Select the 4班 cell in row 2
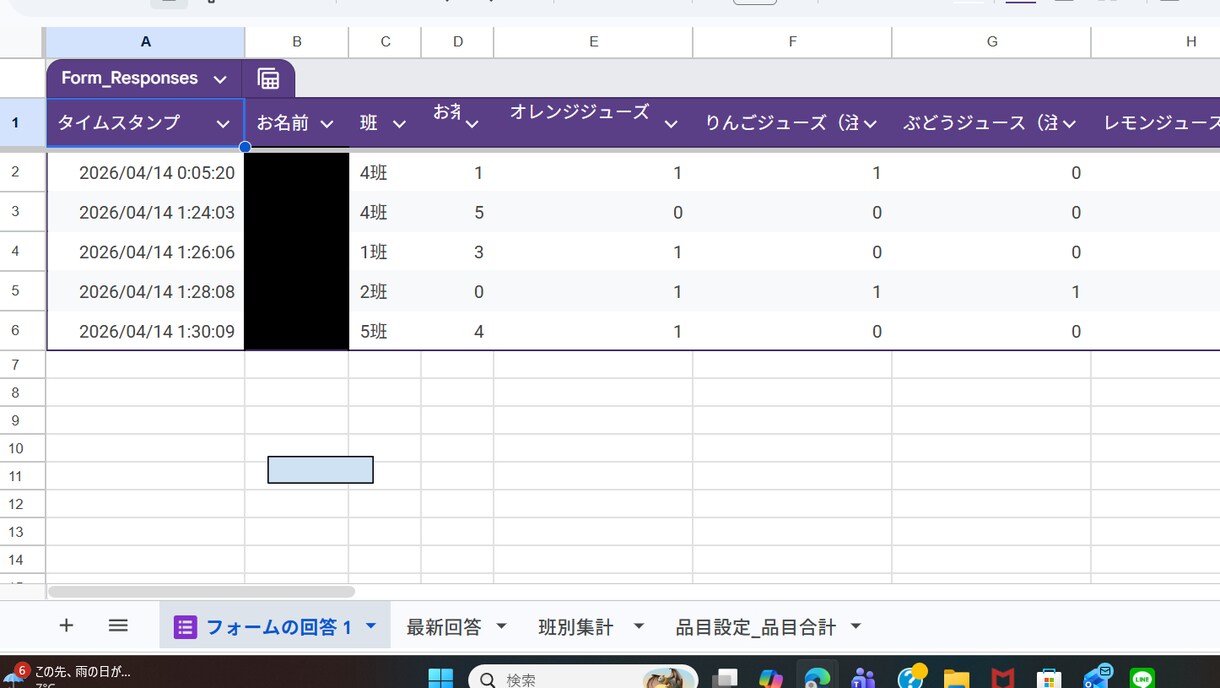The height and width of the screenshot is (688, 1220). [x=385, y=173]
